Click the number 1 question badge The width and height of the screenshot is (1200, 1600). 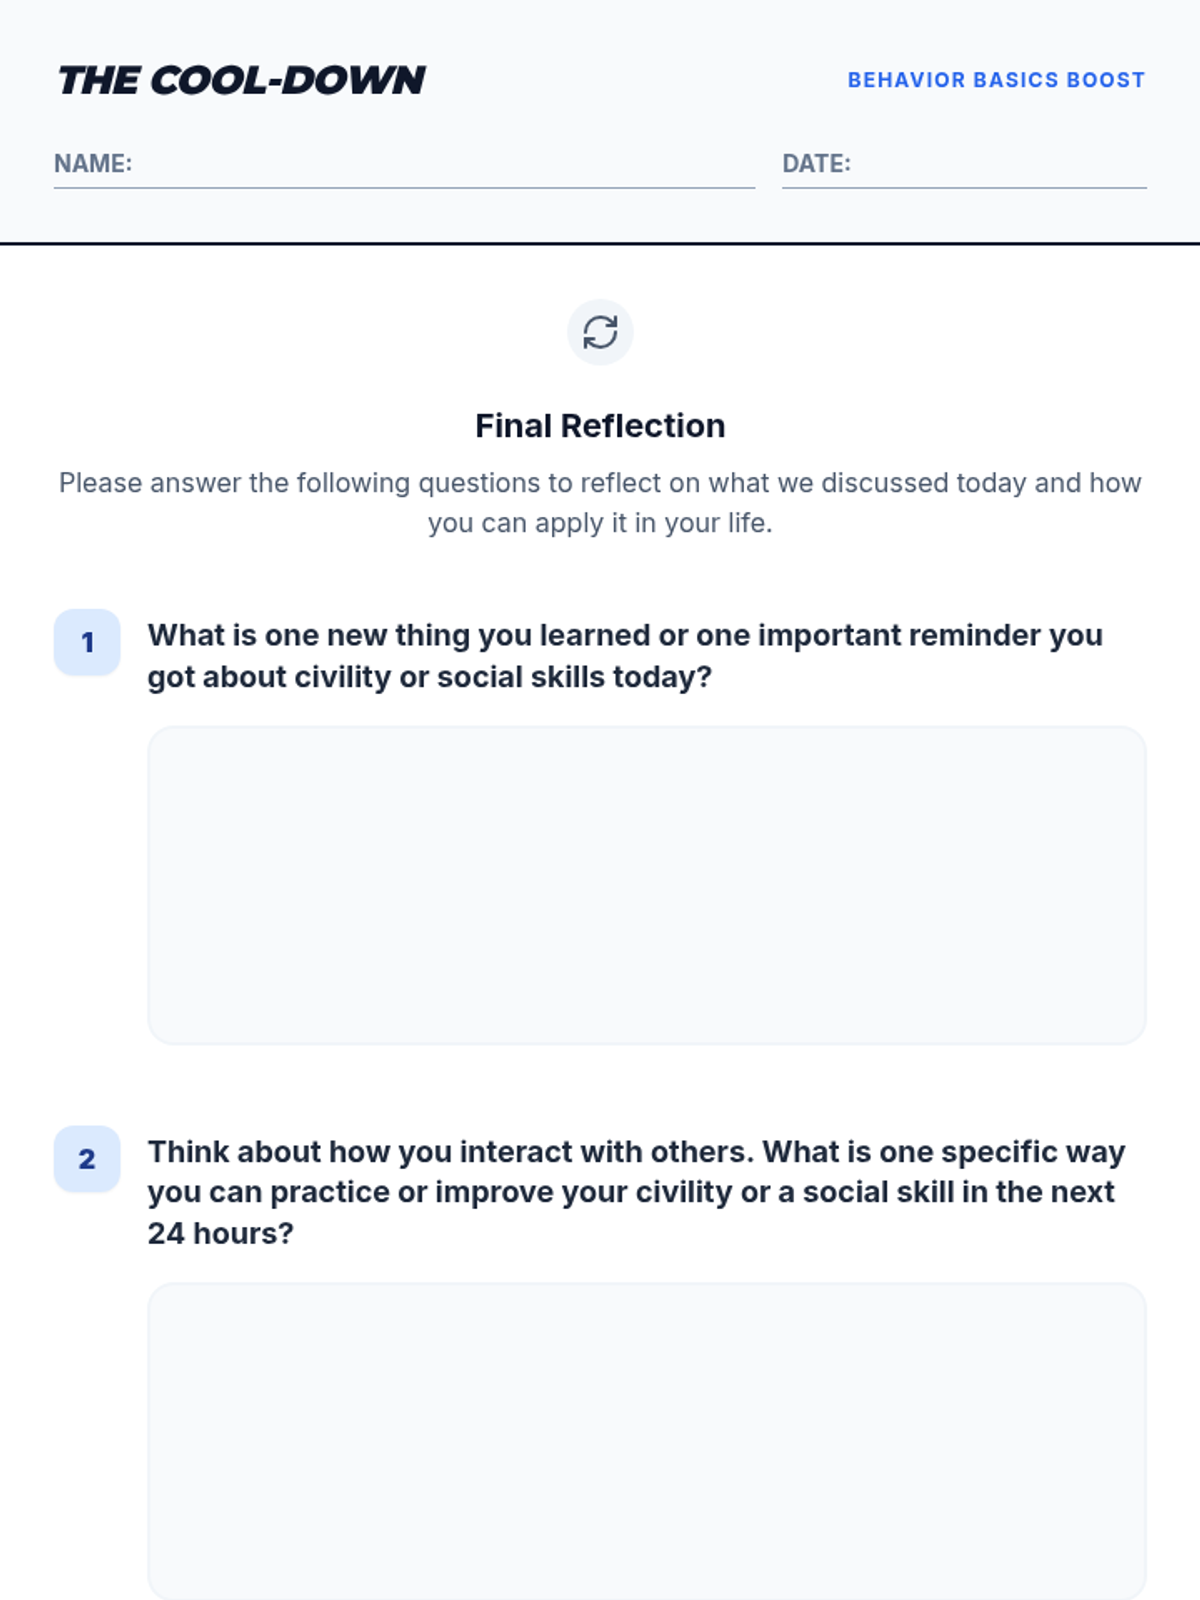point(87,642)
